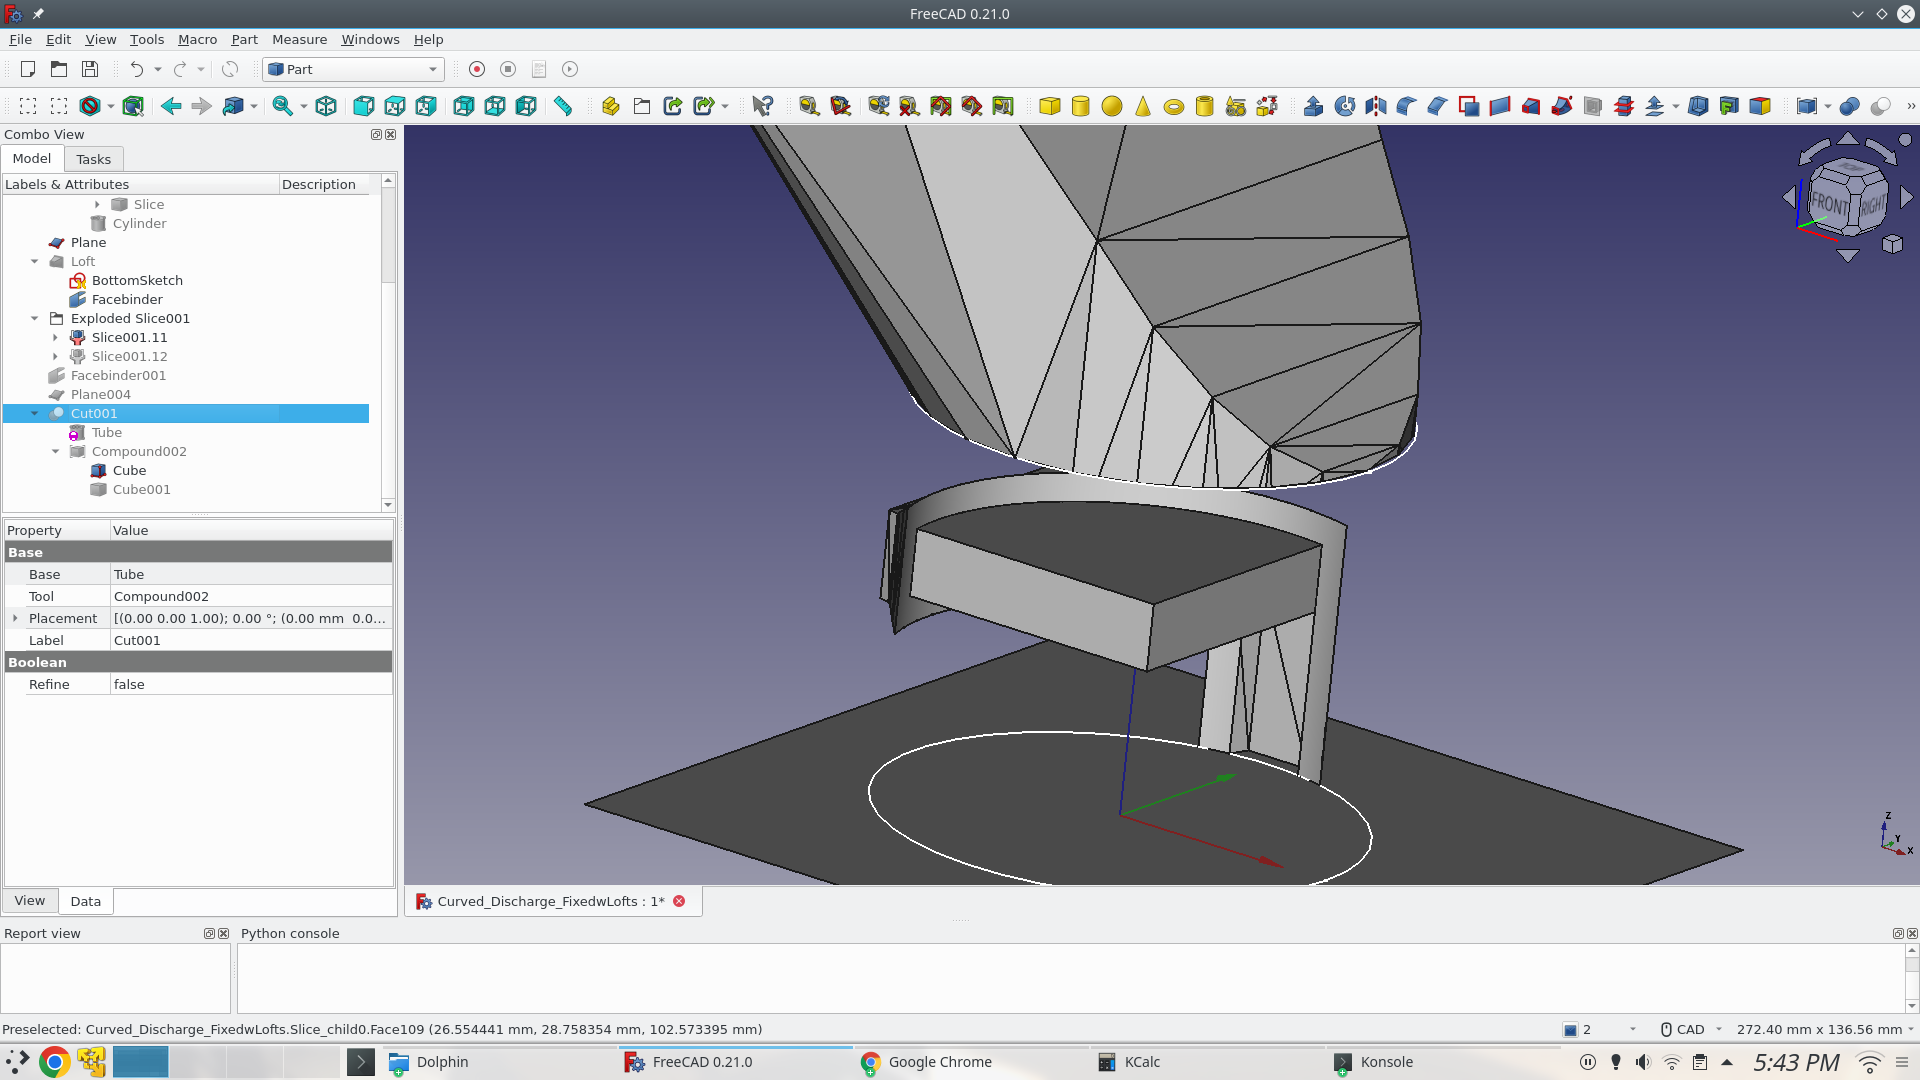Image resolution: width=1920 pixels, height=1080 pixels.
Task: Click the Measure linear icon
Action: [x=809, y=106]
